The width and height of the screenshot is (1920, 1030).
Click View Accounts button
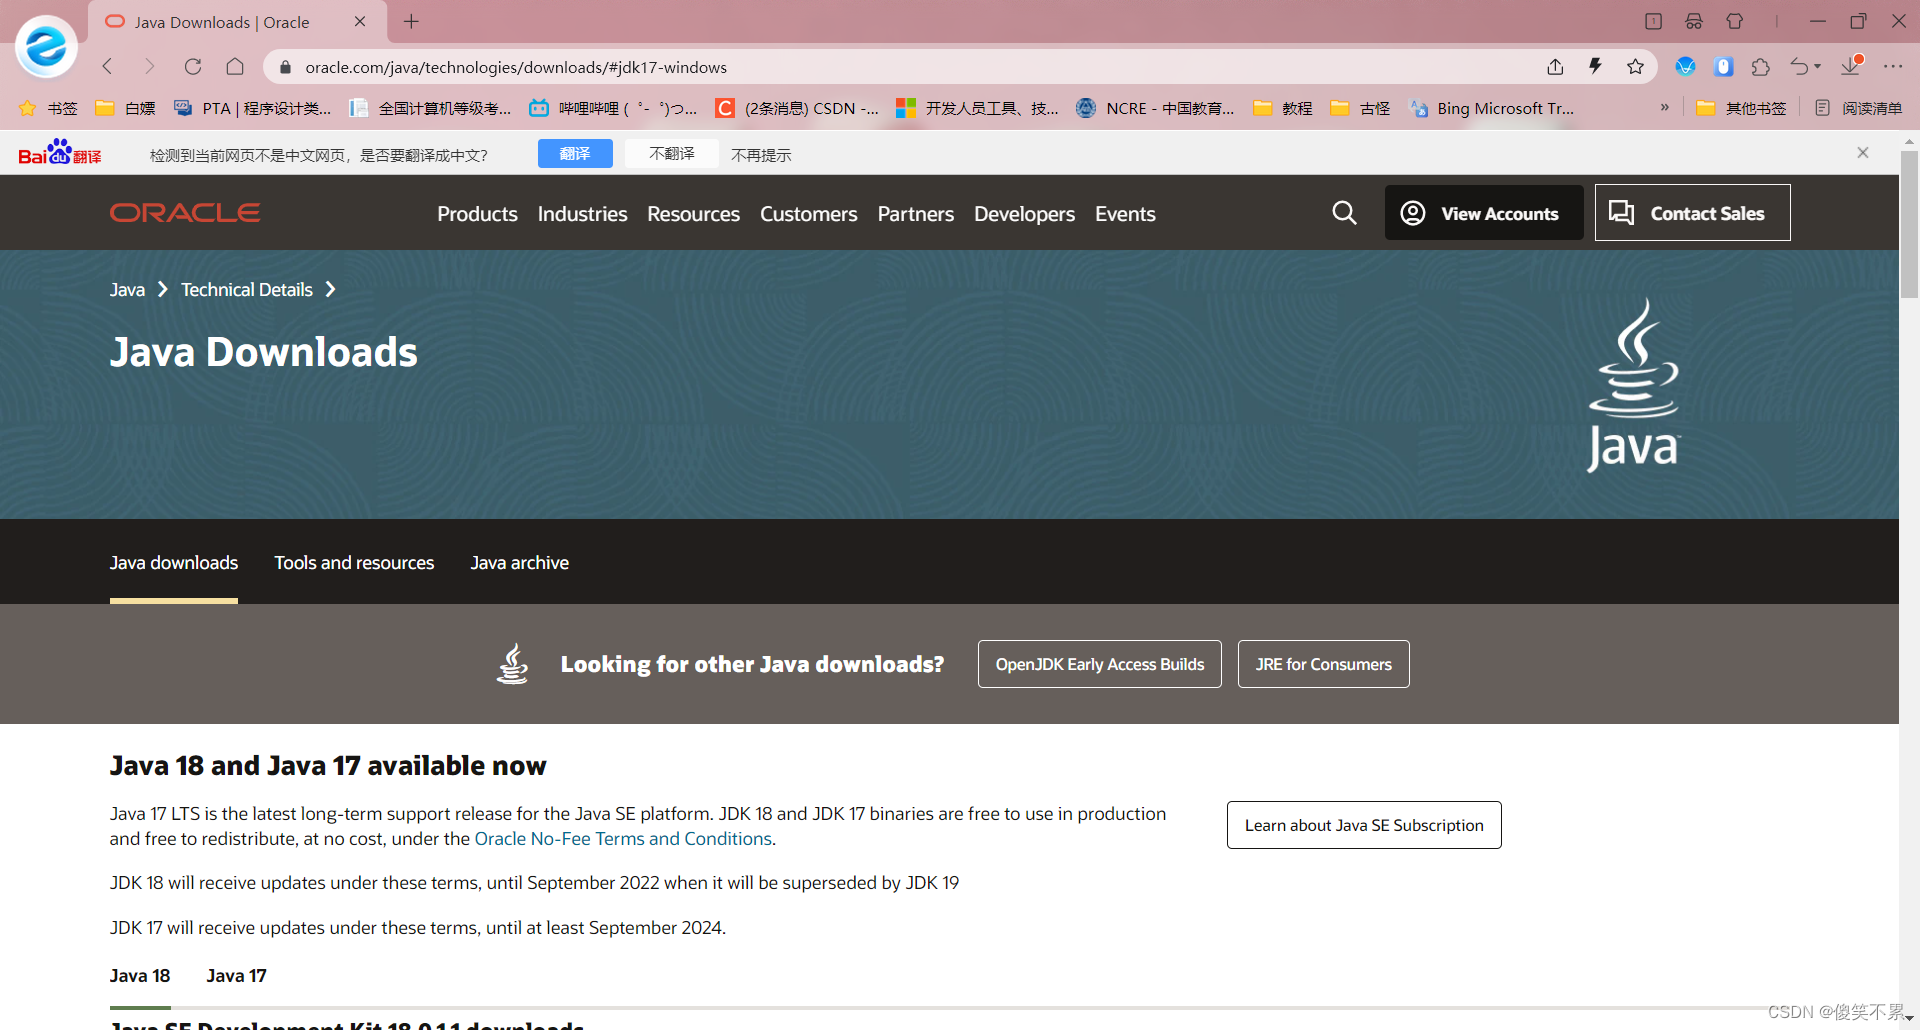click(x=1483, y=213)
